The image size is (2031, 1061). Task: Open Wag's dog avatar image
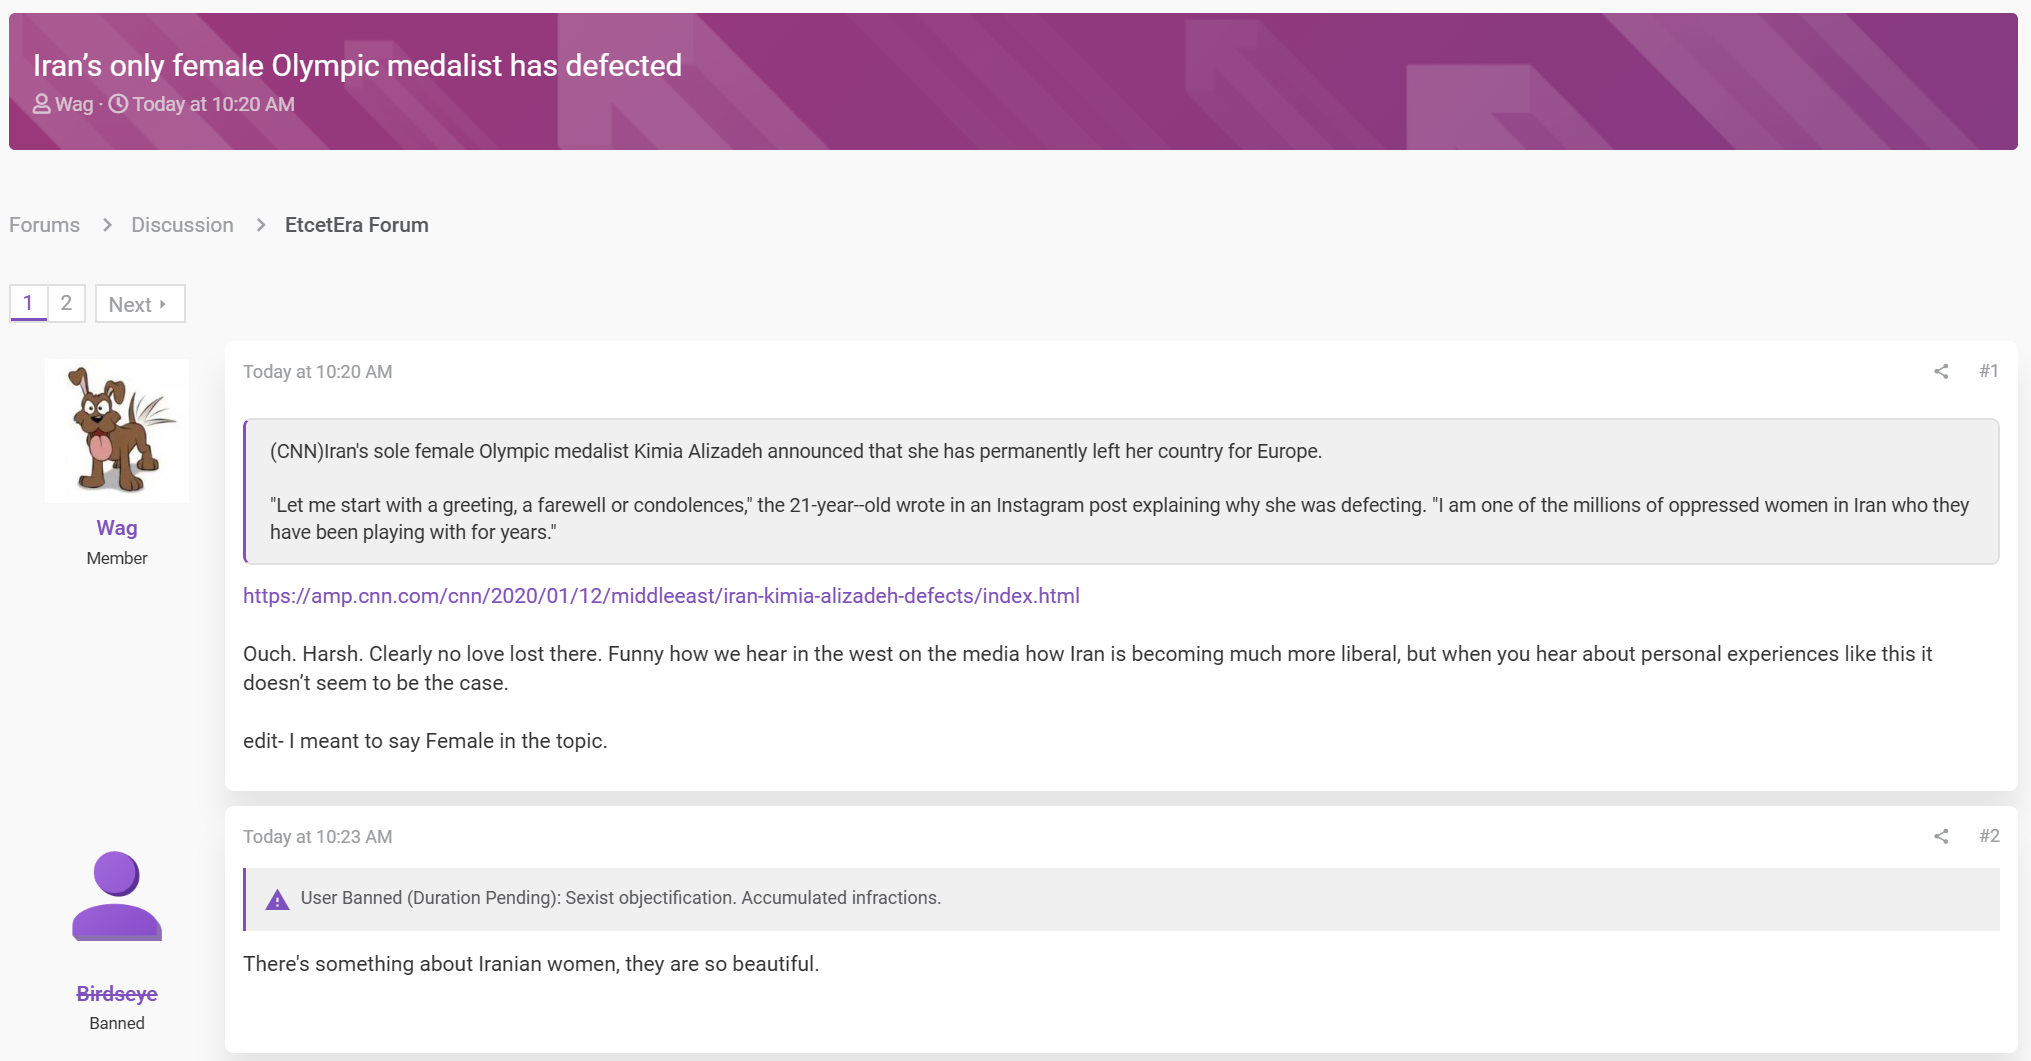(117, 430)
